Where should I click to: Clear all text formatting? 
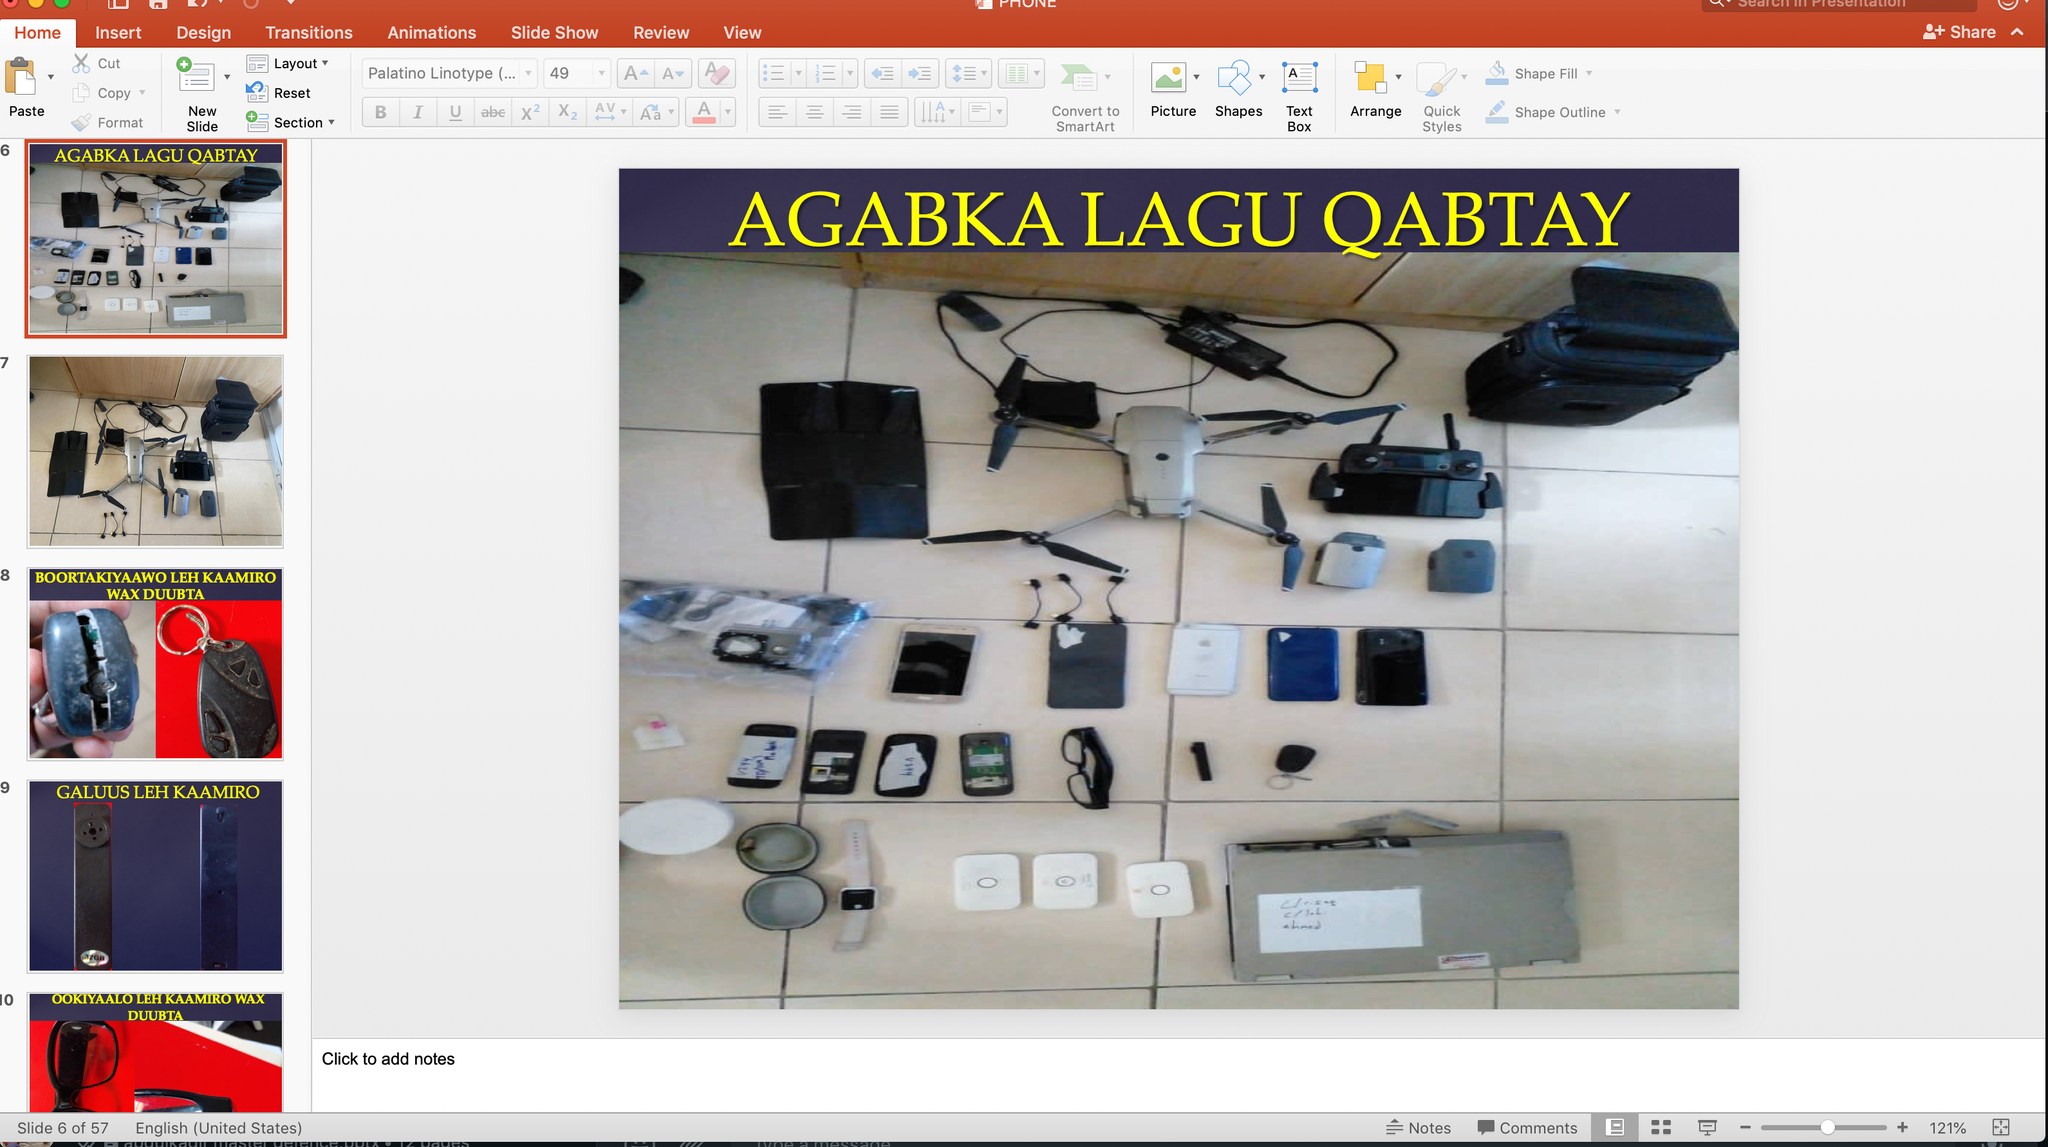click(716, 73)
